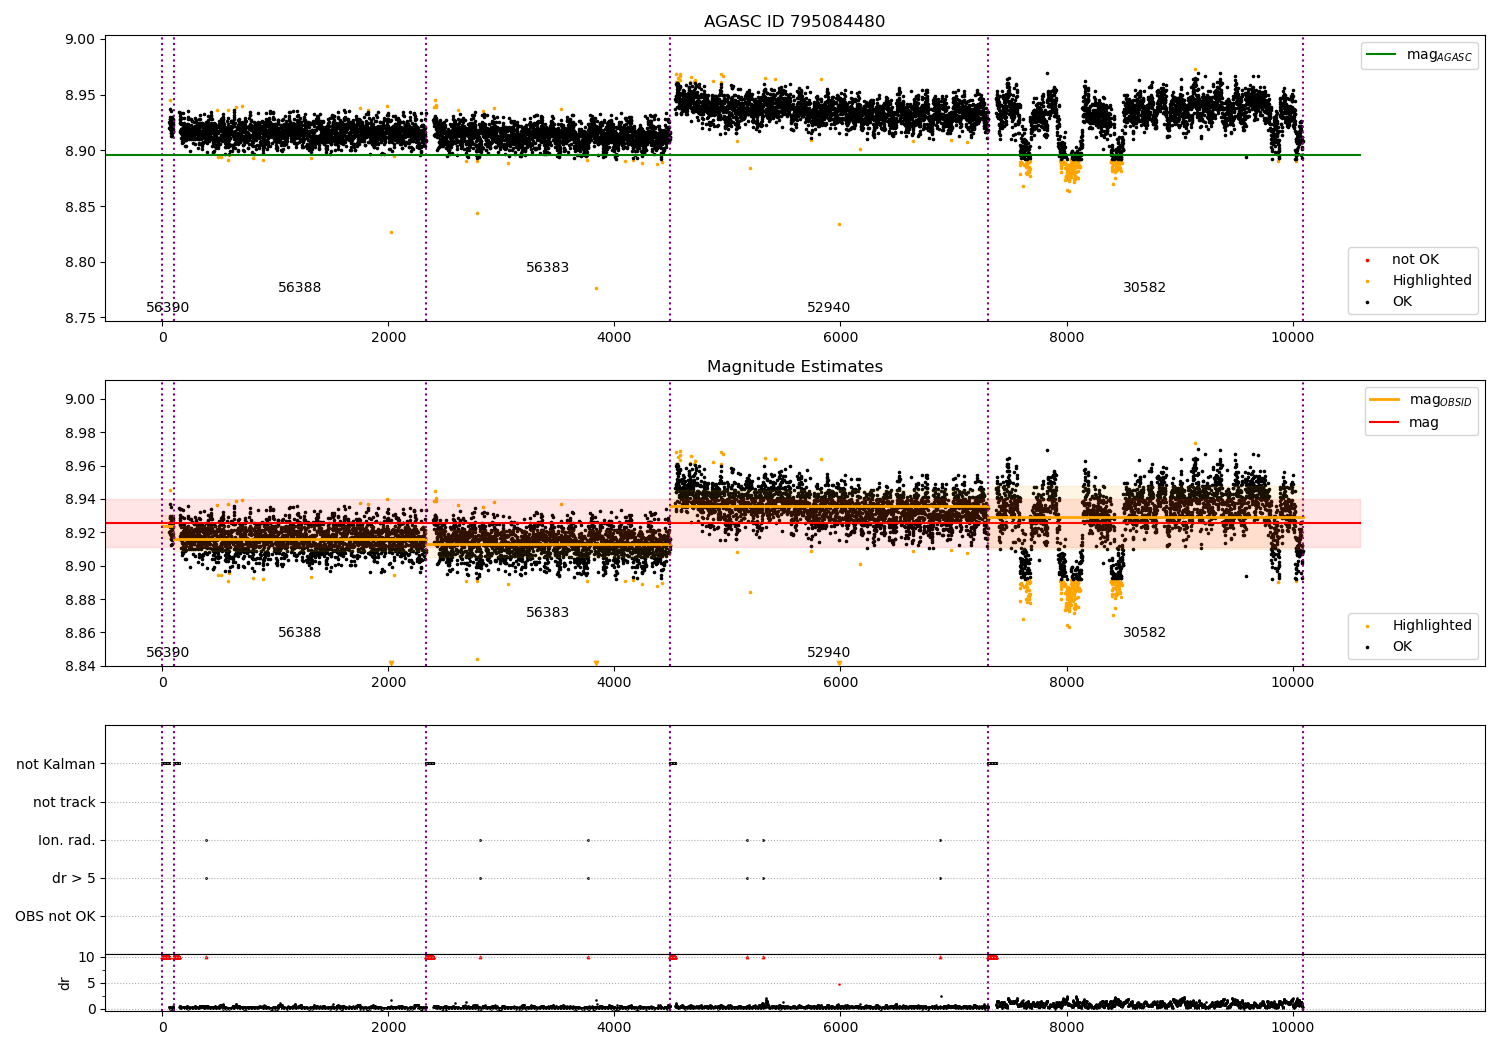Select the 8.85 y-axis tick label
This screenshot has height=1050, width=1500.
(x=79, y=208)
